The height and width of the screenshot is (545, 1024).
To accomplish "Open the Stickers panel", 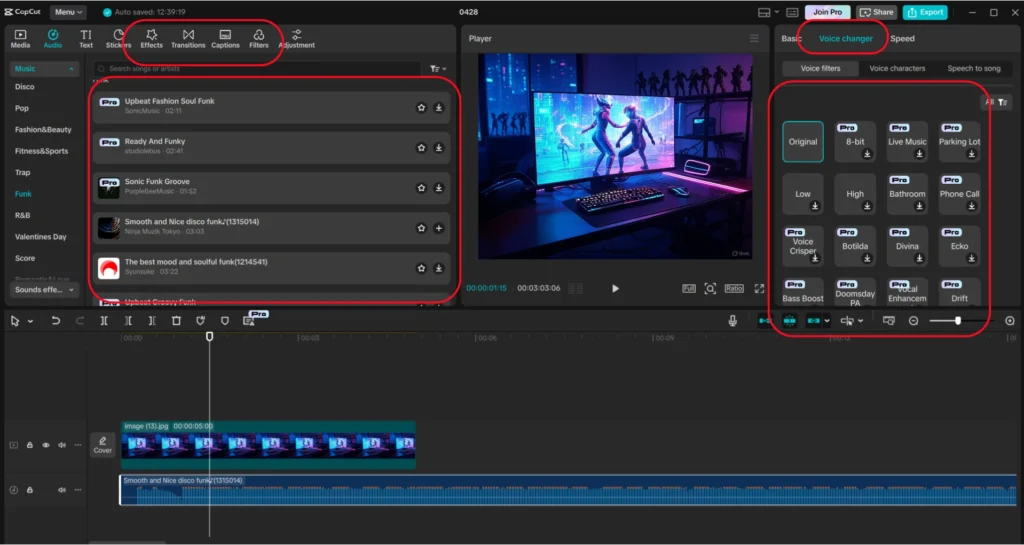I will [118, 39].
